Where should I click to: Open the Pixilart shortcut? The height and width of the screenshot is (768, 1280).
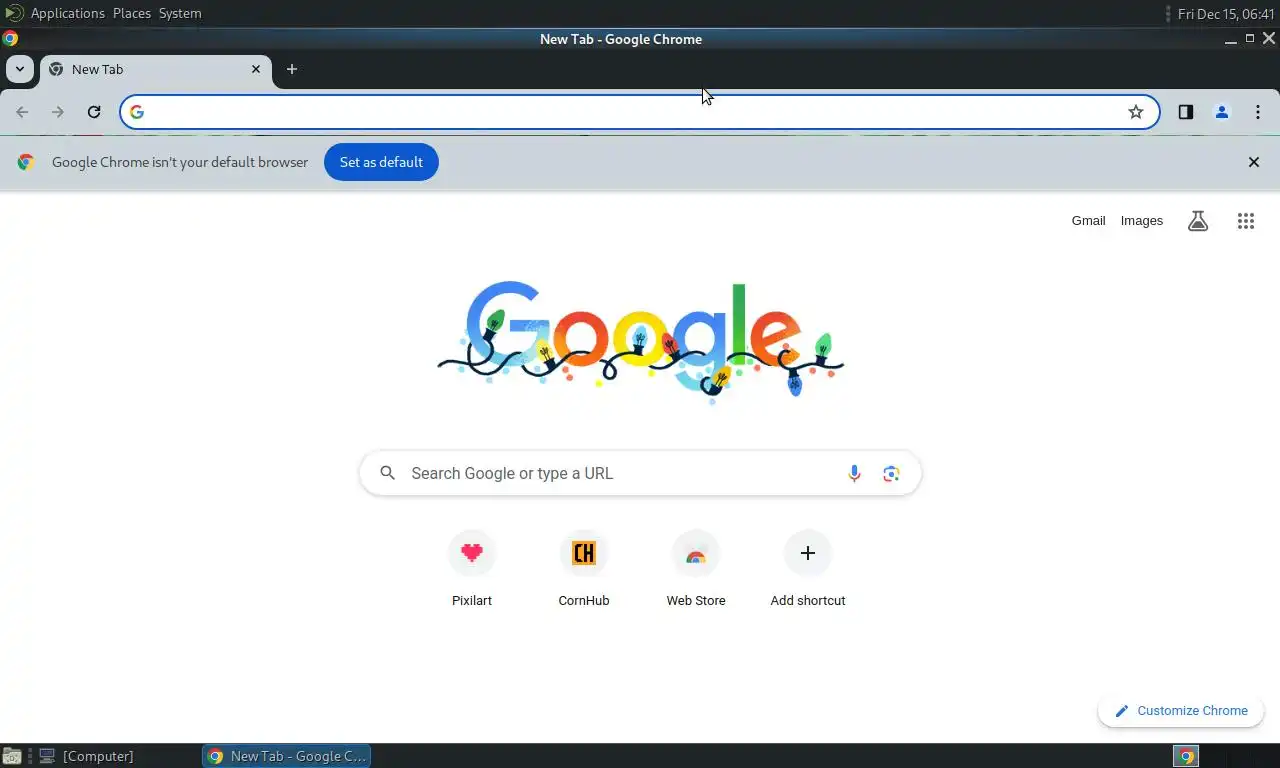pos(472,569)
